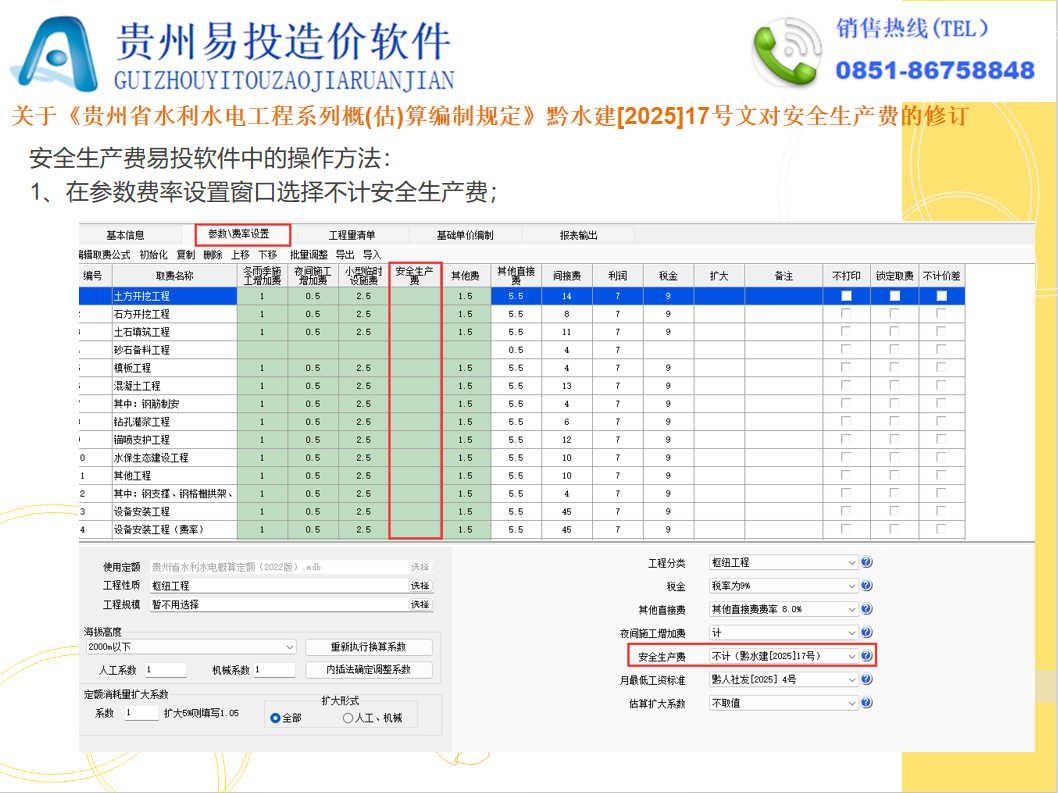Select the 人工、机械 radio button
Viewport: 1058px width, 793px height.
tap(348, 718)
